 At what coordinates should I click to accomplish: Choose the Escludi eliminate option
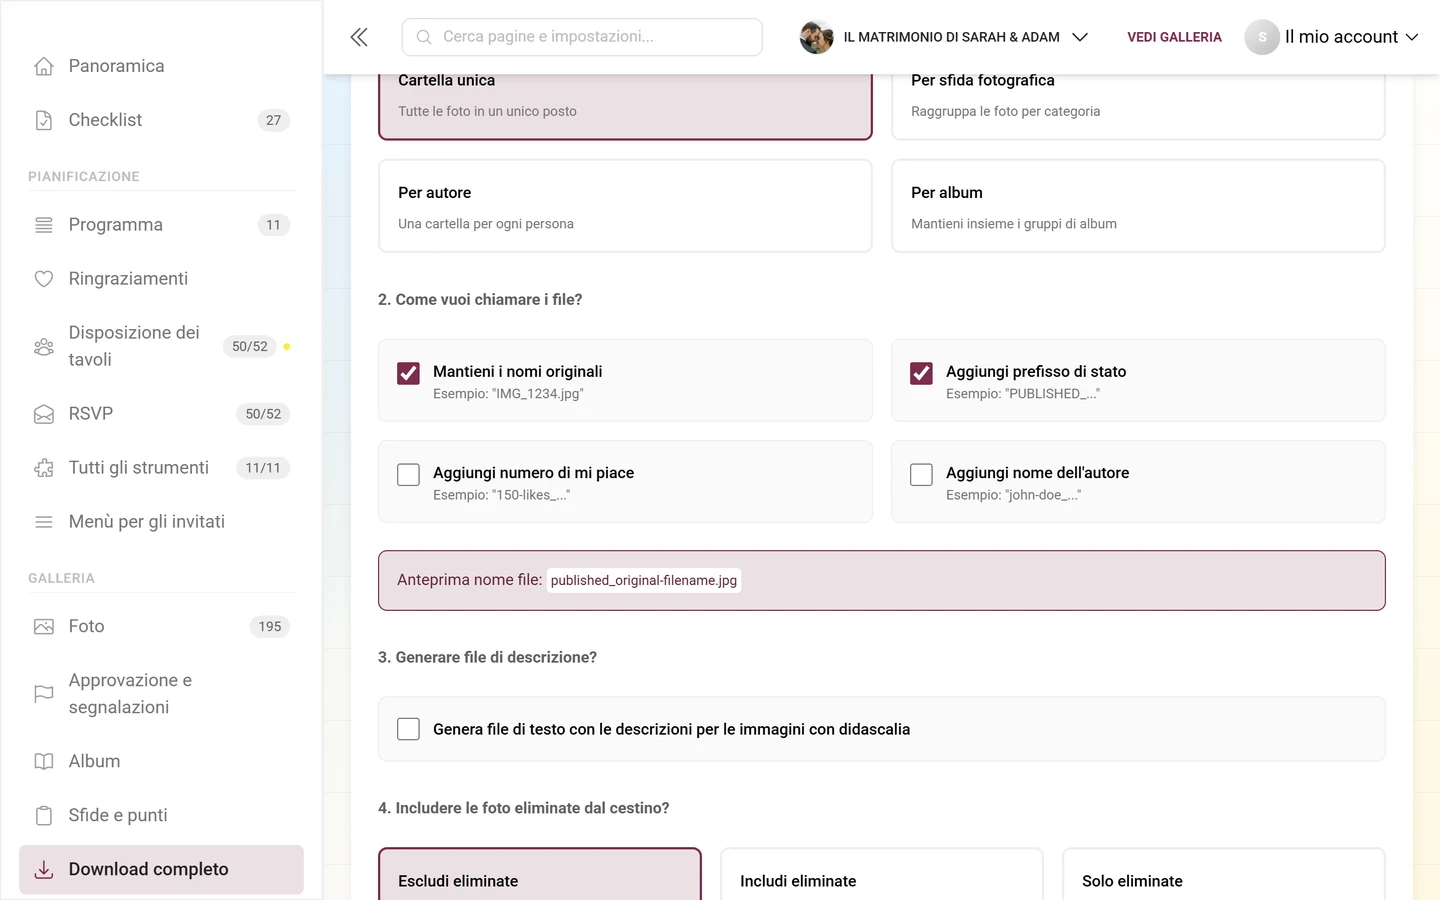point(540,874)
